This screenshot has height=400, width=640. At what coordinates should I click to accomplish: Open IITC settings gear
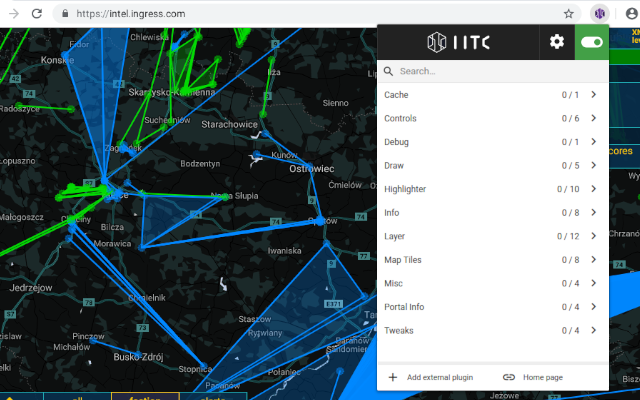[557, 42]
